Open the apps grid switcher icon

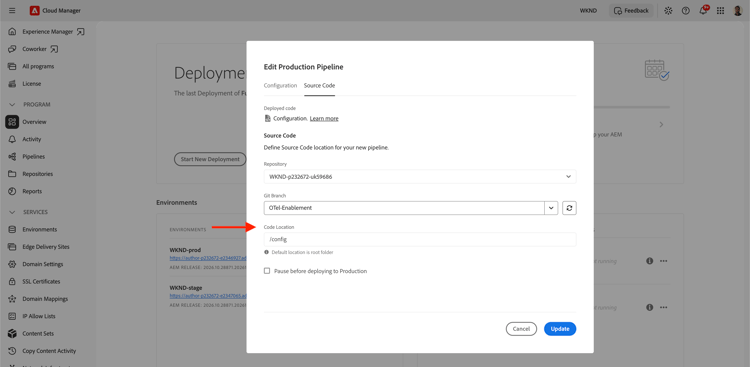click(720, 11)
